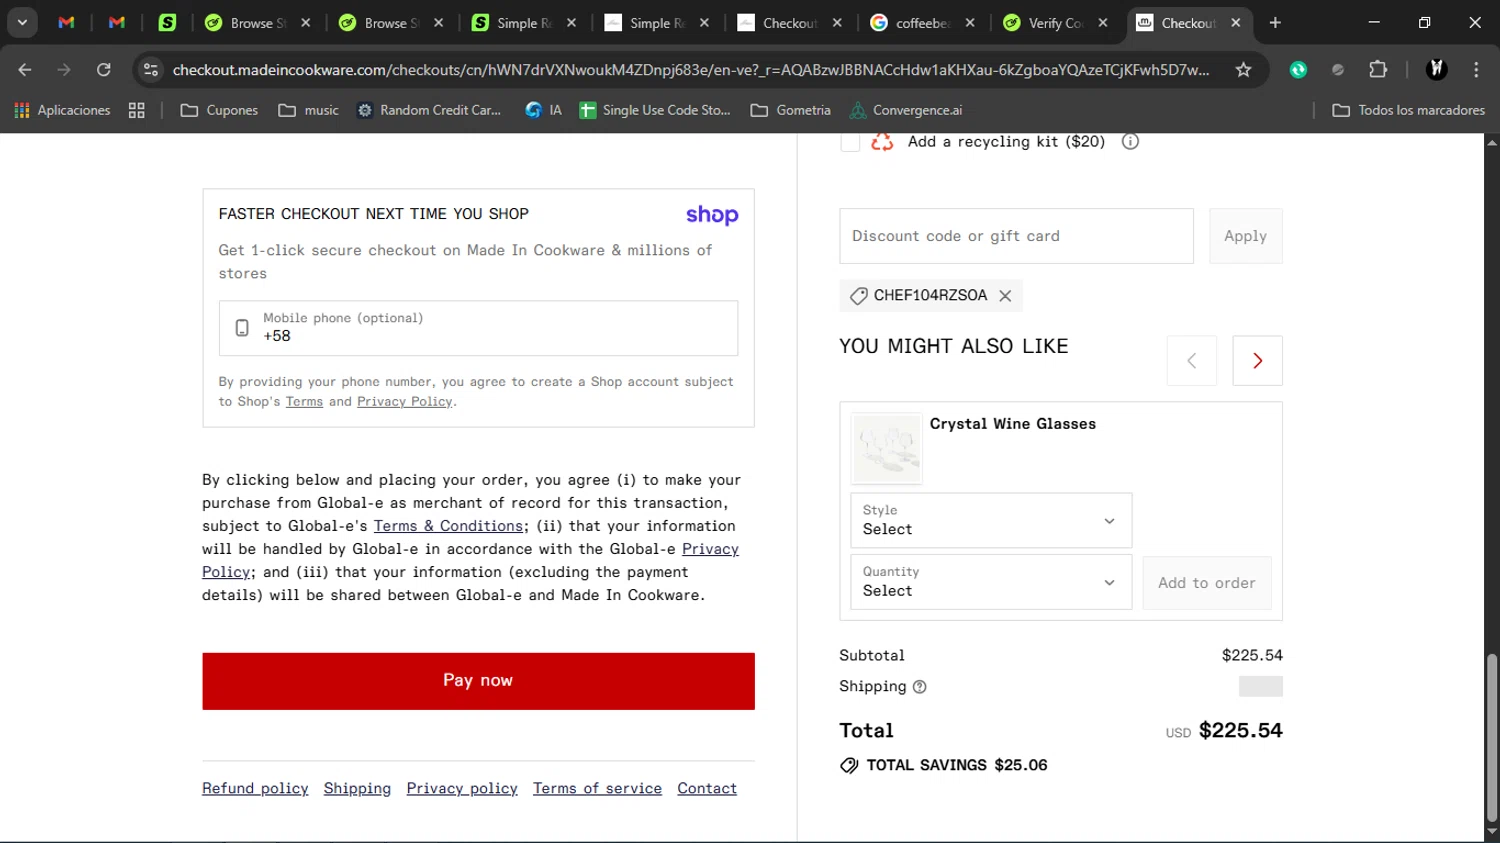The image size is (1500, 843).
Task: Open Terms of service link
Action: pos(597,789)
